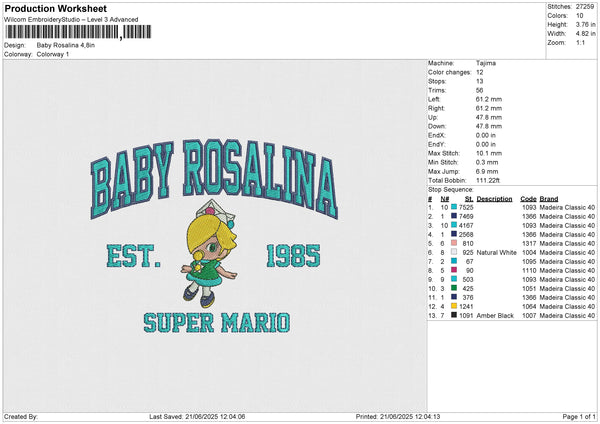Image resolution: width=600 pixels, height=424 pixels.
Task: Click the Trims value 56
Action: point(479,90)
